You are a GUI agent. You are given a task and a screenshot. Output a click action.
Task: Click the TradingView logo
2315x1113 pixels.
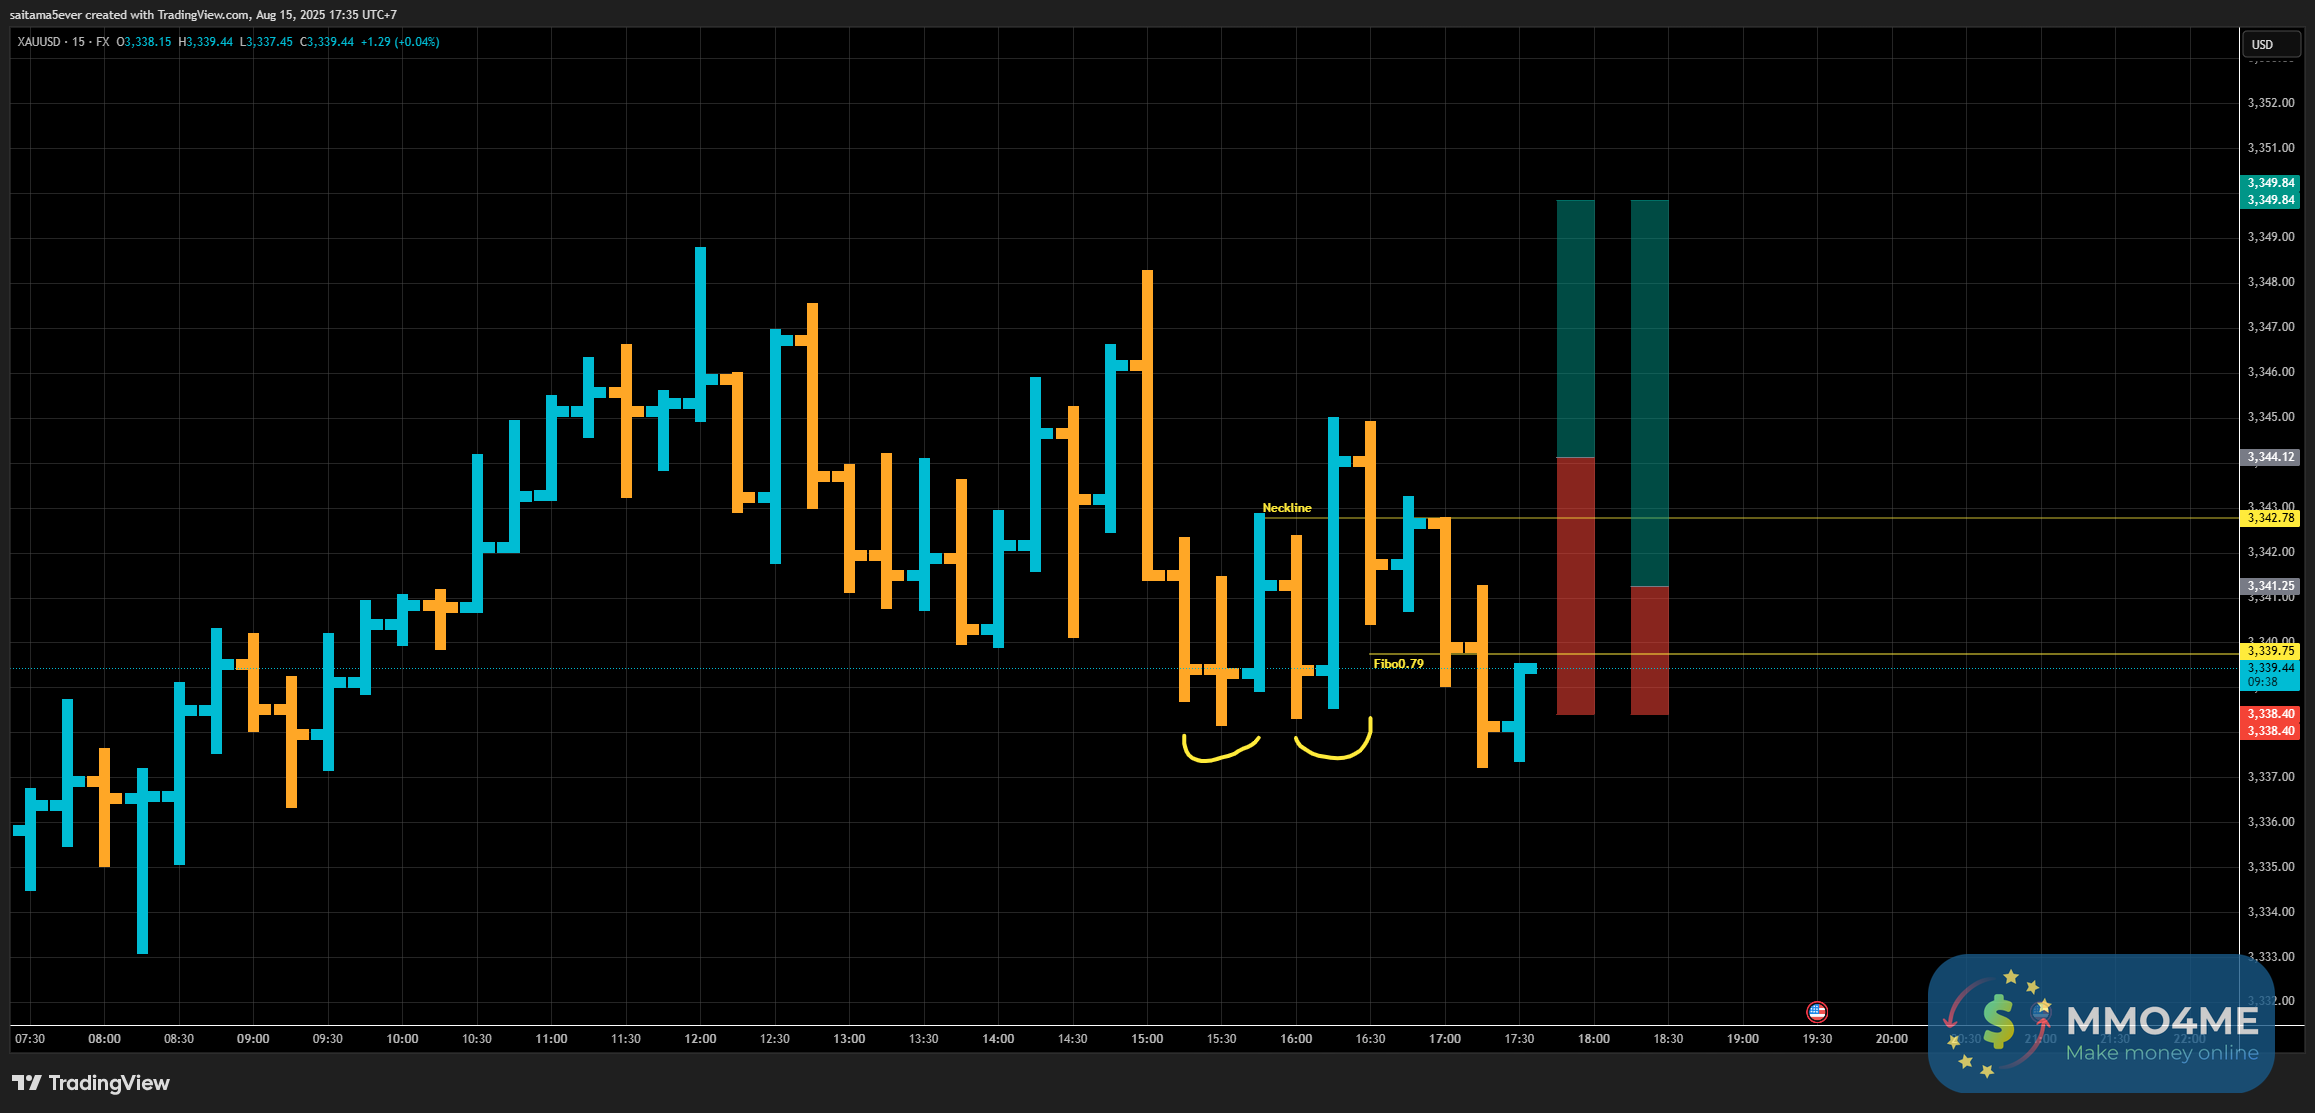pyautogui.click(x=91, y=1083)
